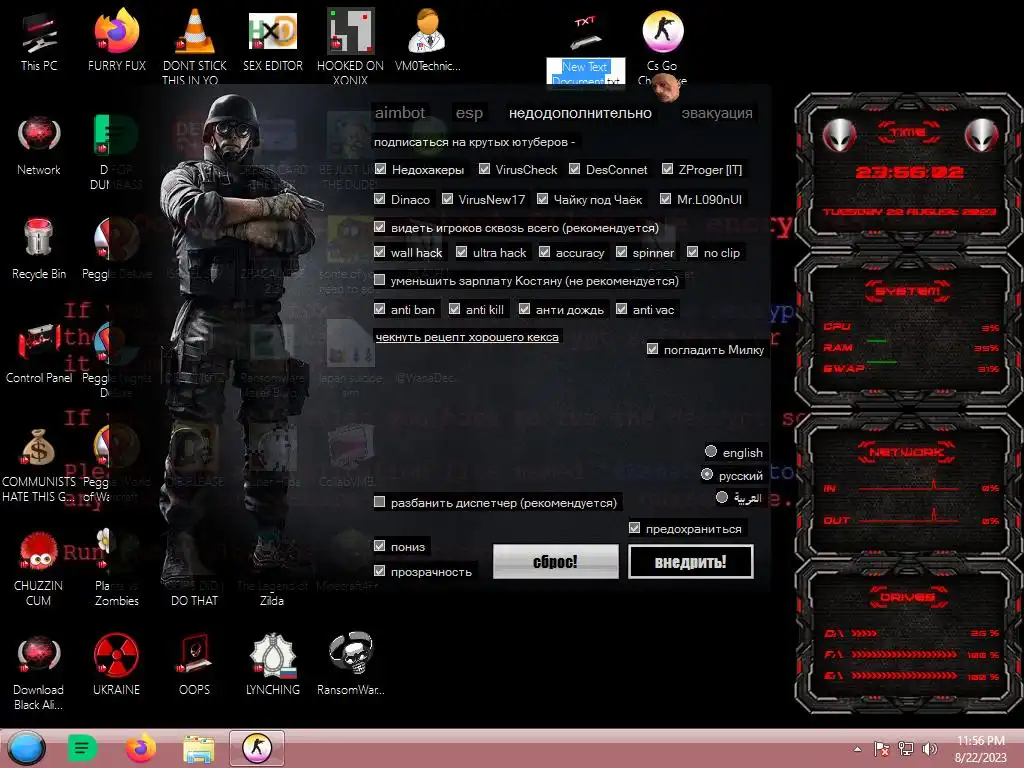Uncheck the no clip option
1024x768 pixels.
[692, 252]
